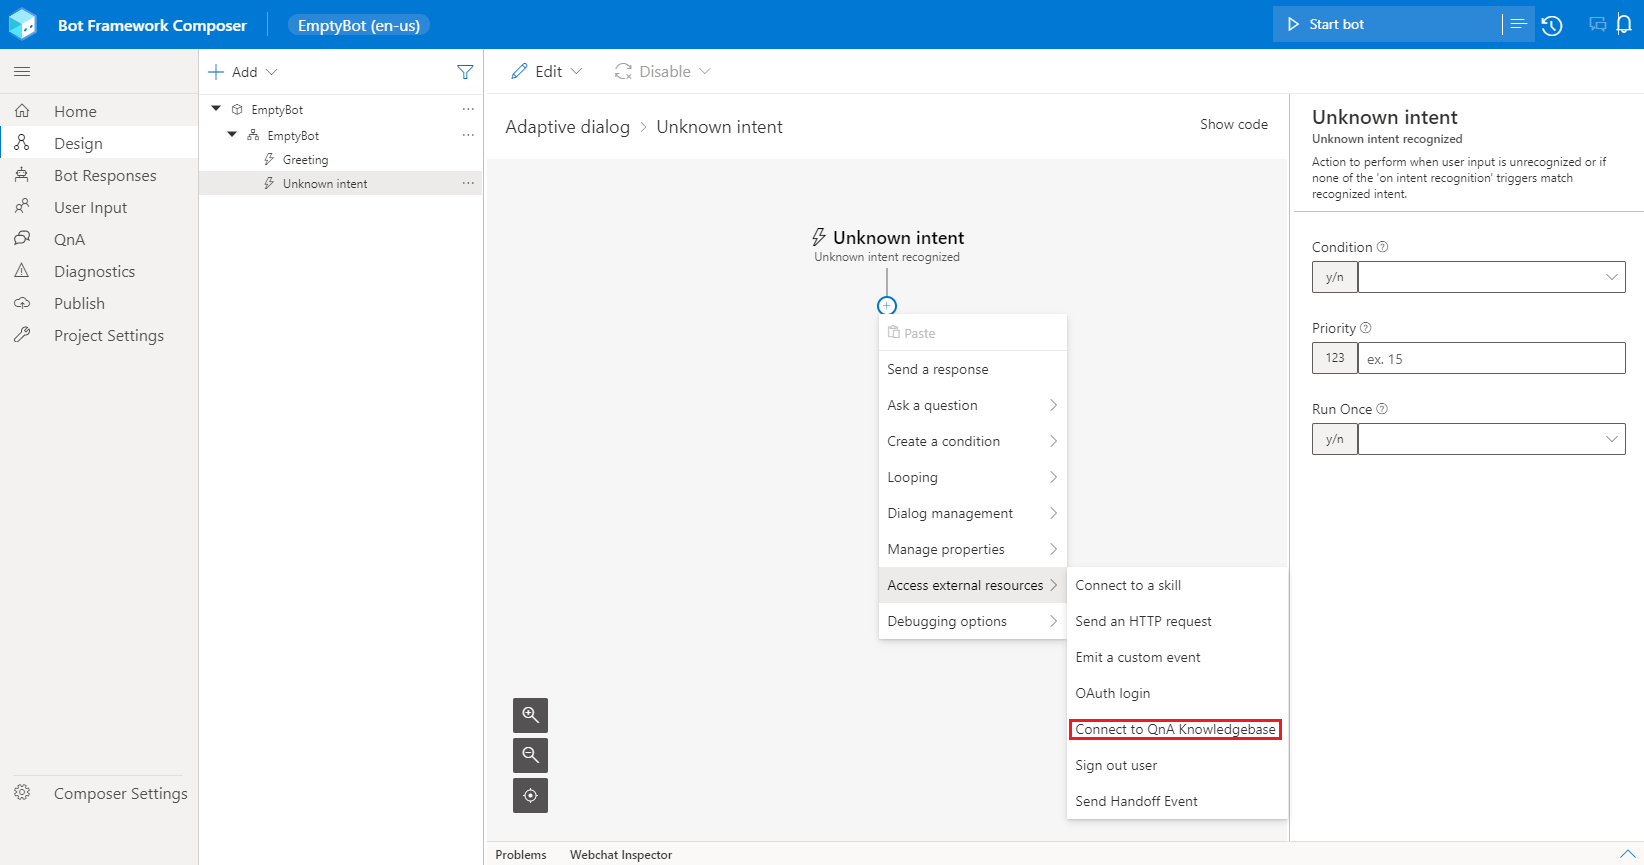1644x865 pixels.
Task: Open Manage properties submenu
Action: tap(973, 549)
